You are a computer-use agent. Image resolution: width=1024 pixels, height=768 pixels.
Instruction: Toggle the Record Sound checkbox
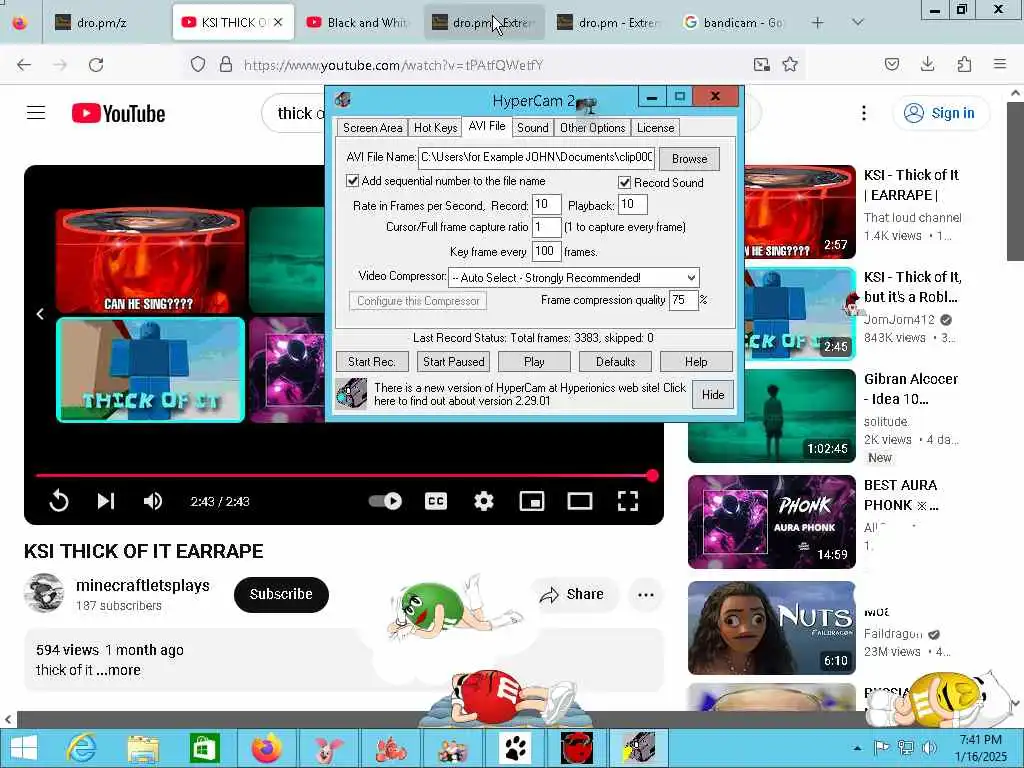[x=624, y=183]
